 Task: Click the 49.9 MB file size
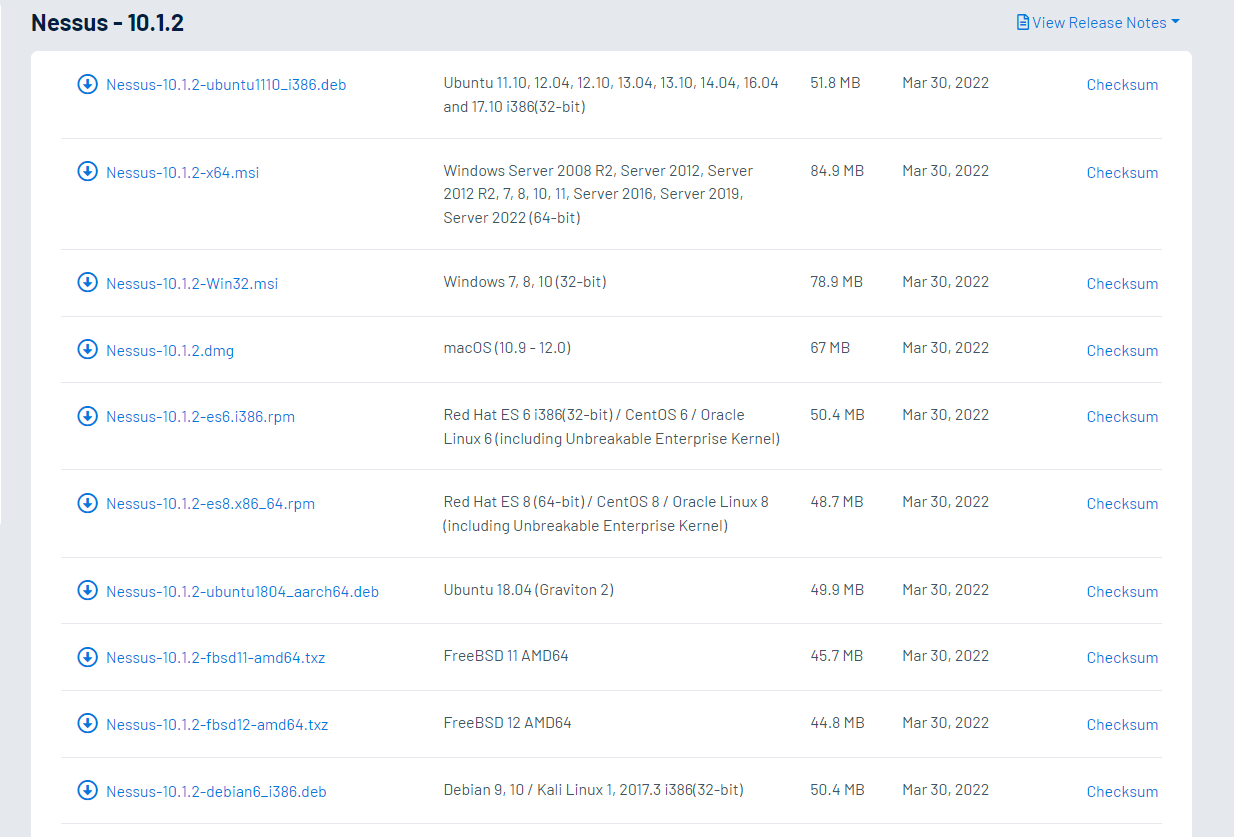[x=837, y=590]
